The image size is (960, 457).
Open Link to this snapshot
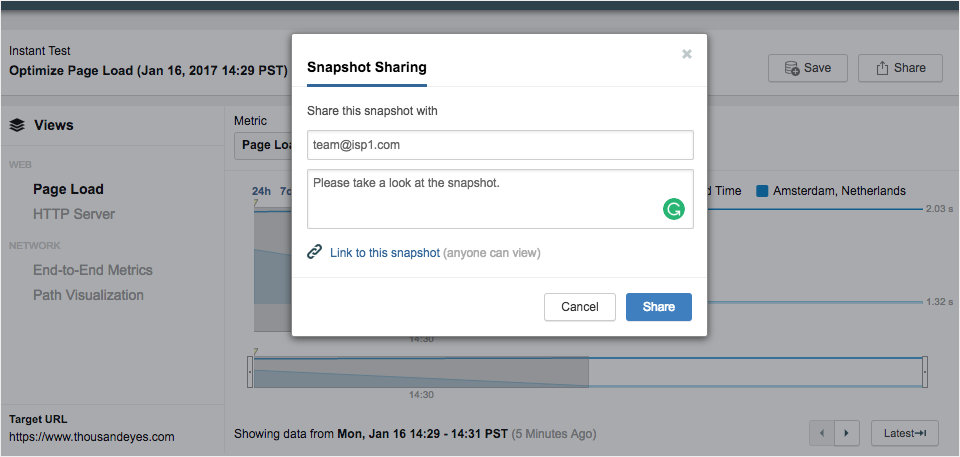[385, 253]
